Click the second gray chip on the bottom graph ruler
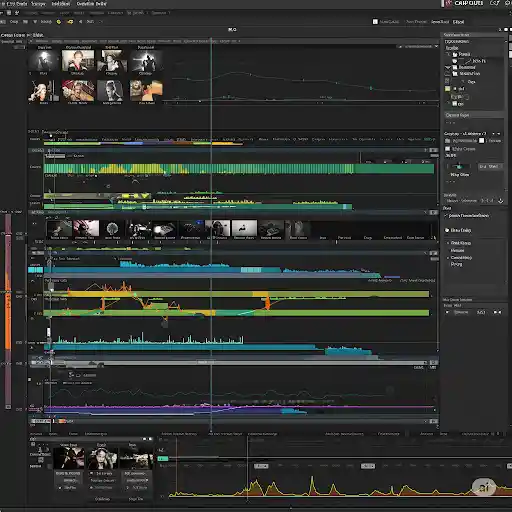 click(x=368, y=466)
